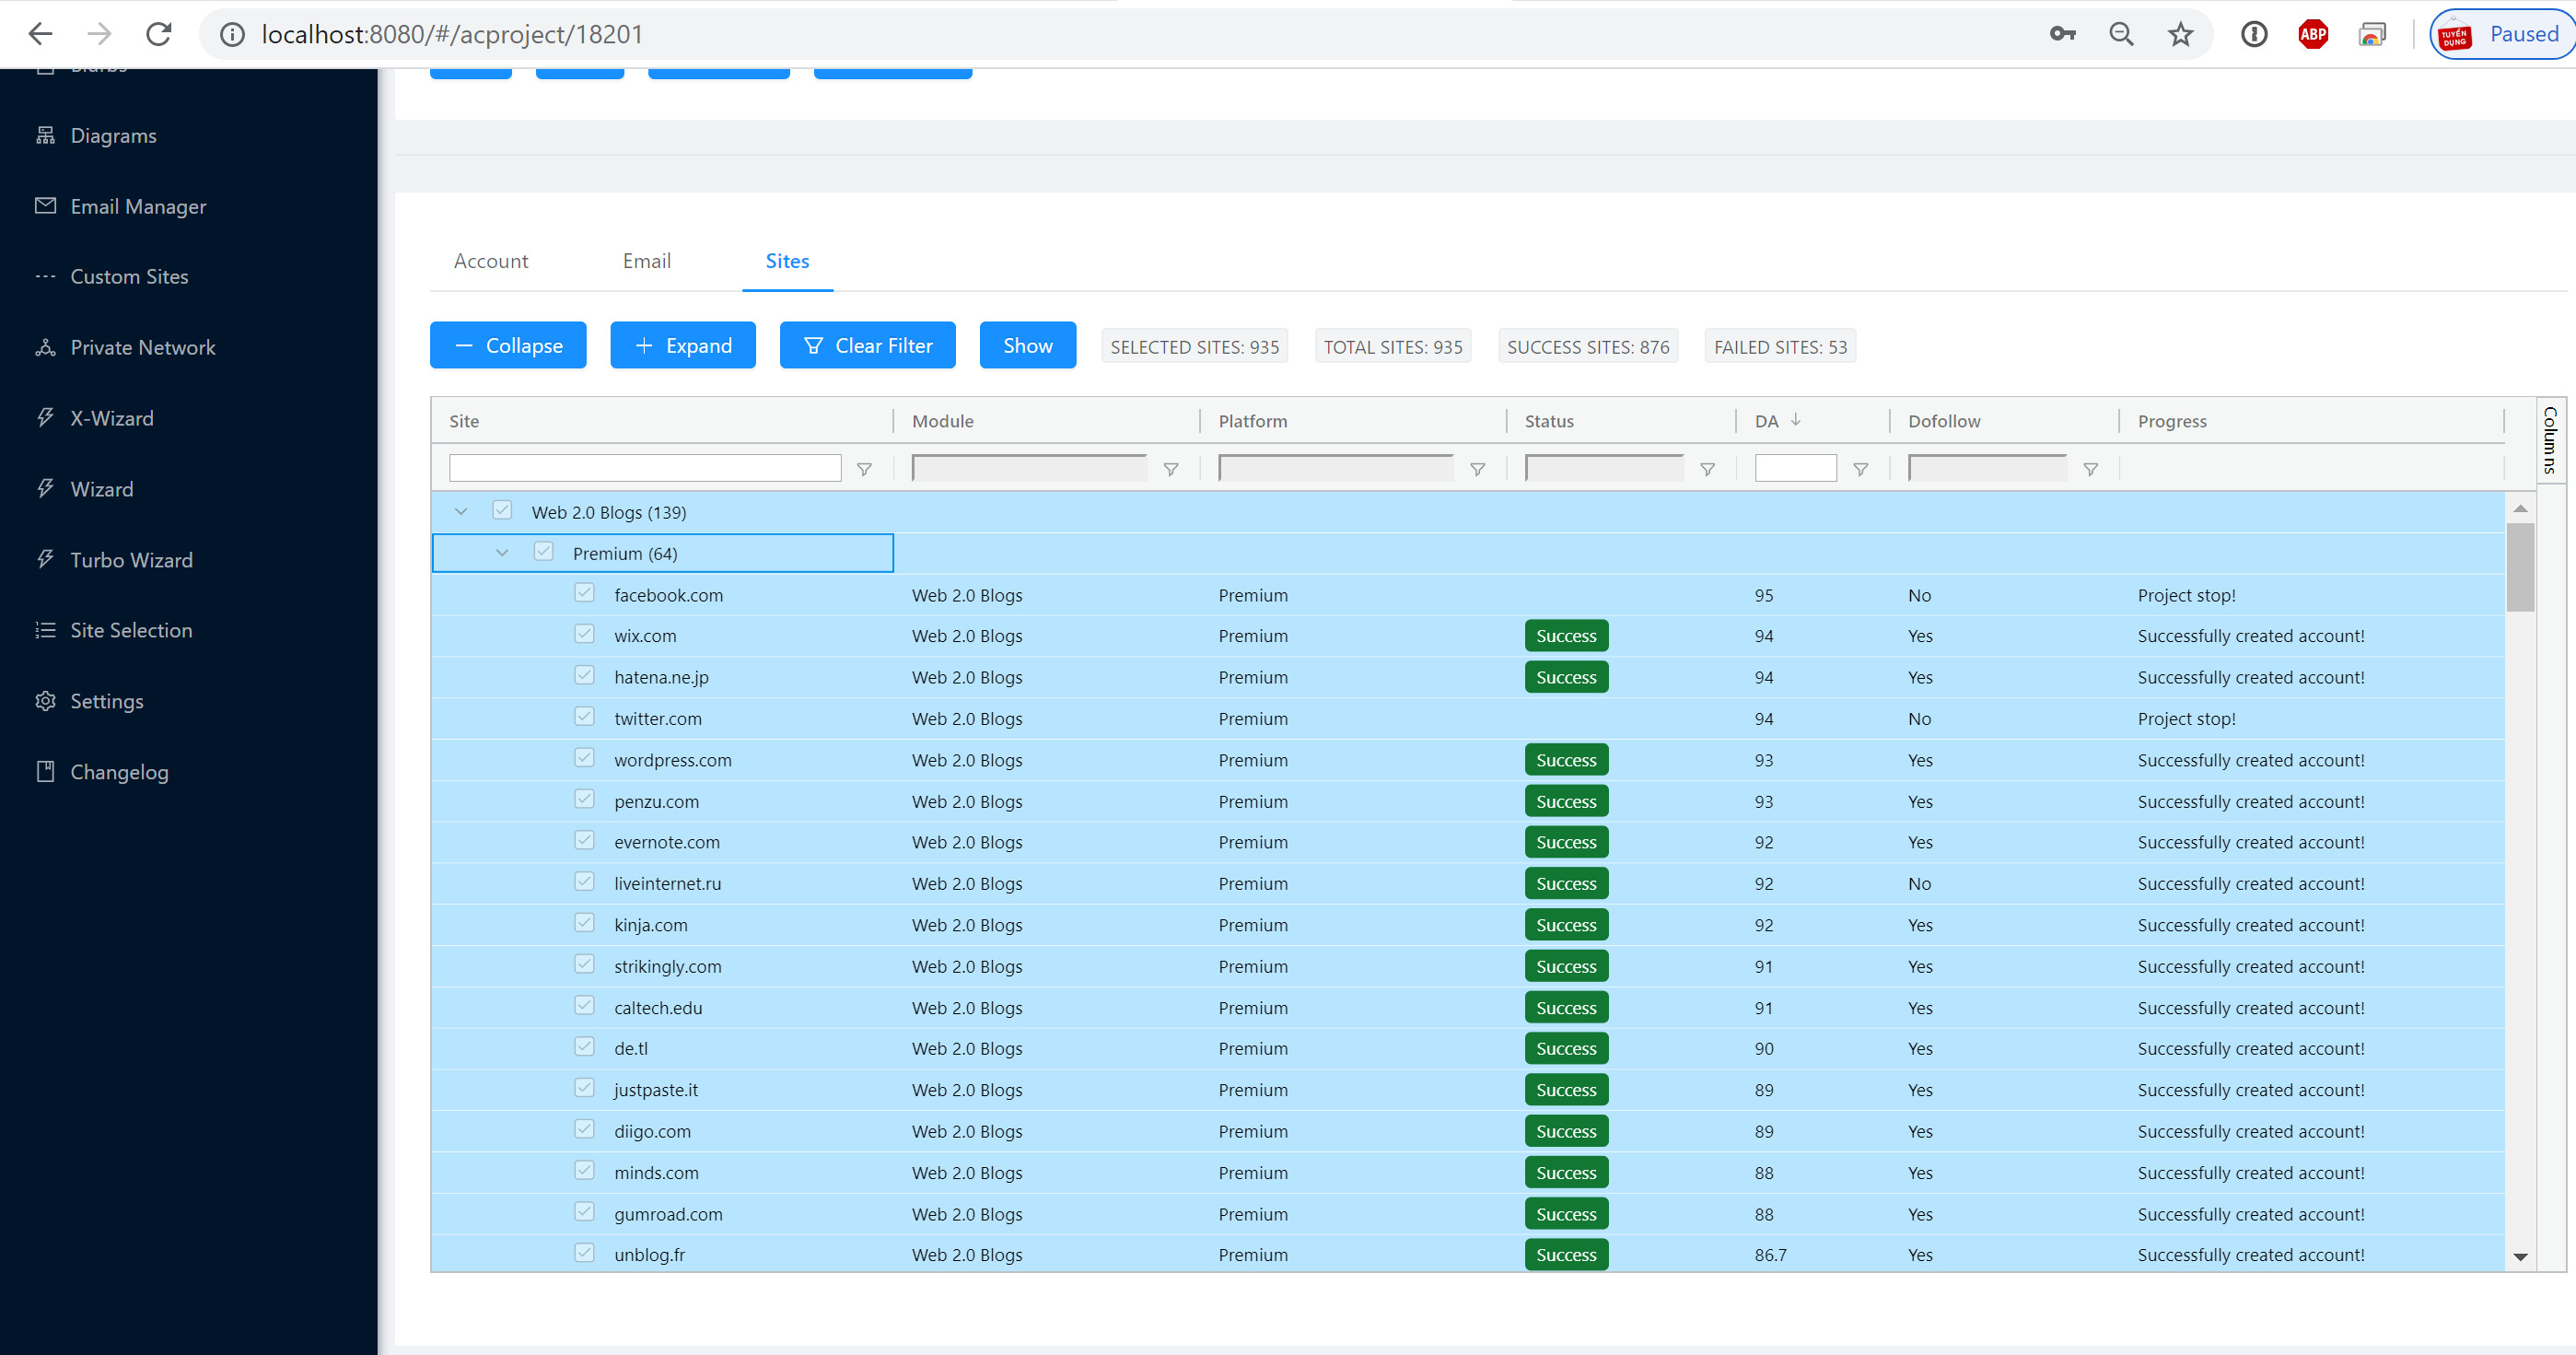Click the Clear Filter button
This screenshot has width=2576, height=1355.
click(x=868, y=346)
